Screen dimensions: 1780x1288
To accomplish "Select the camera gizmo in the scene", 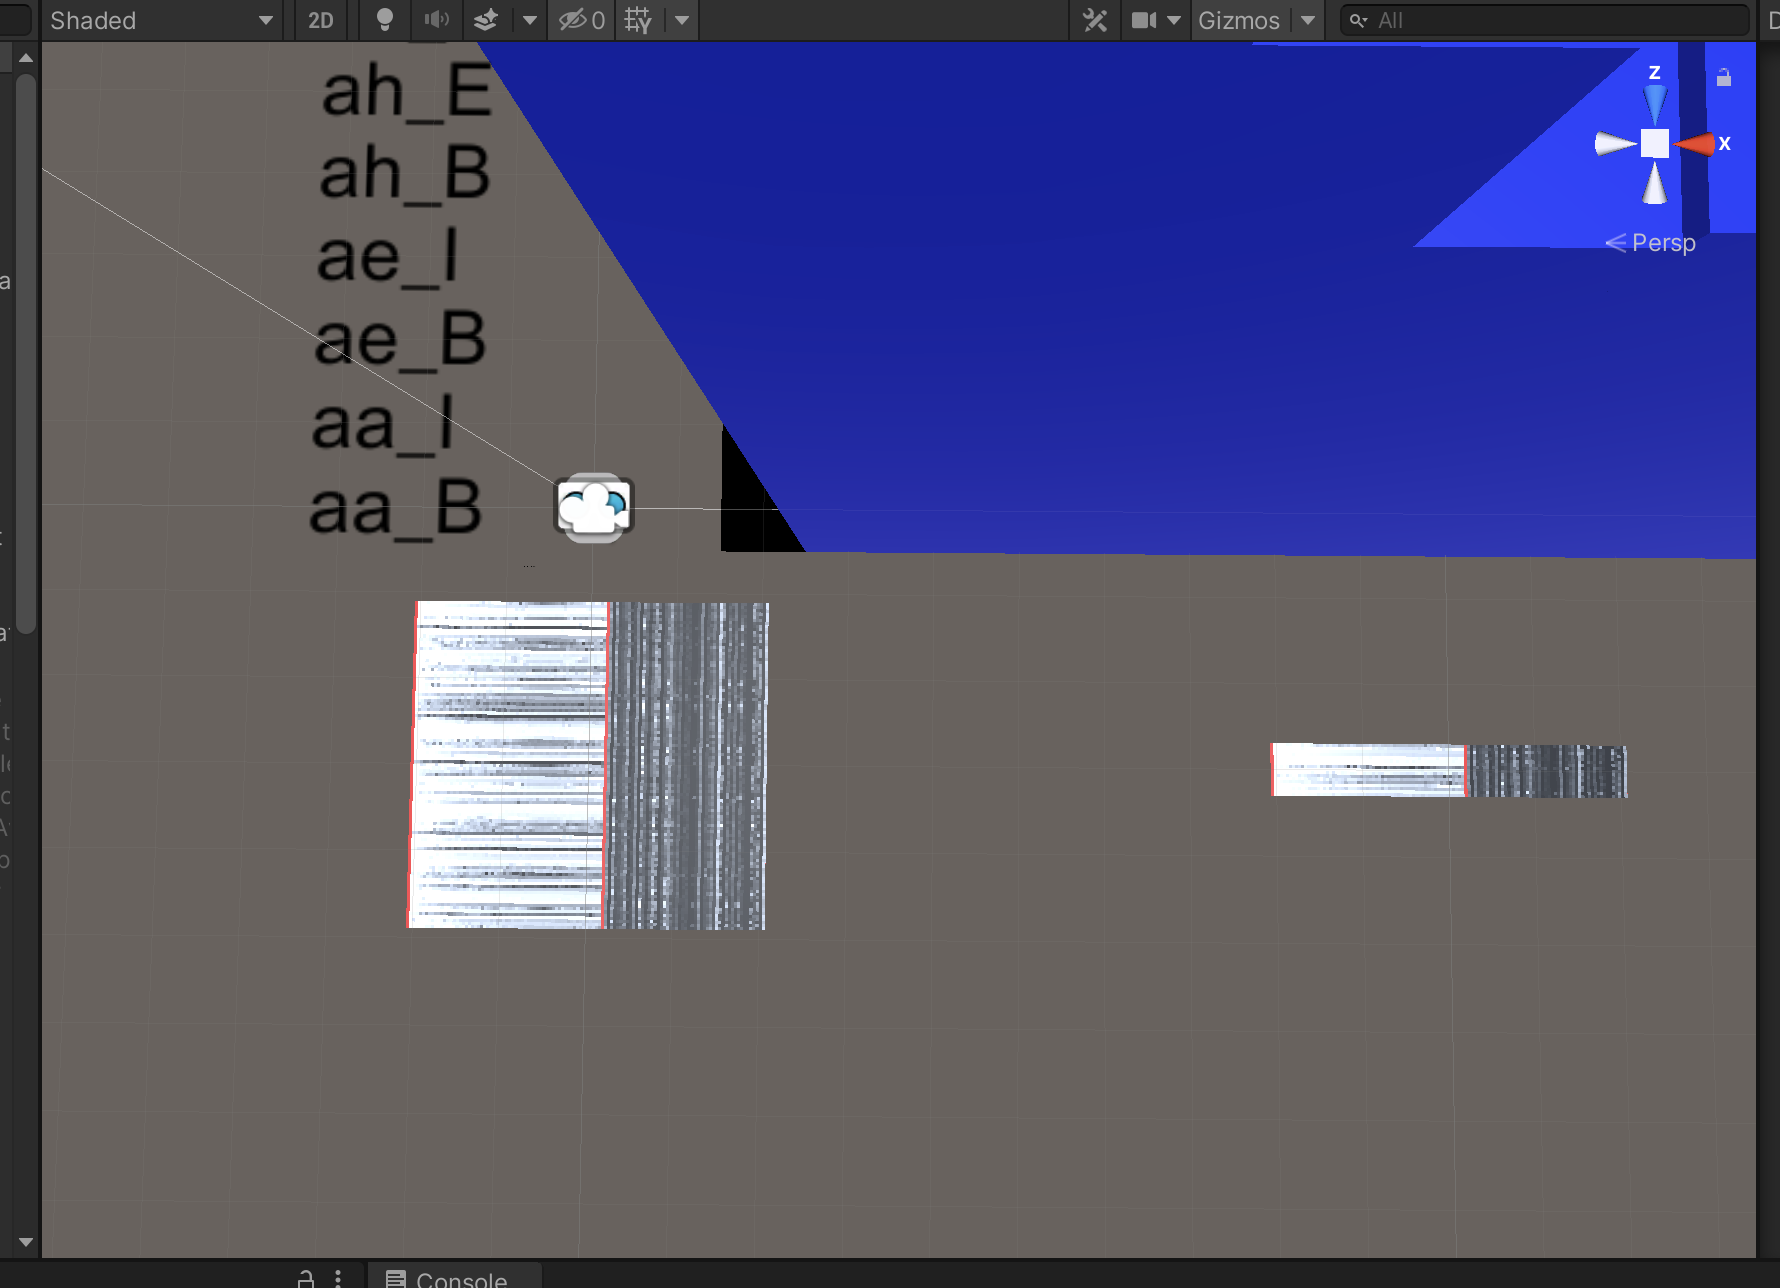I will click(594, 508).
